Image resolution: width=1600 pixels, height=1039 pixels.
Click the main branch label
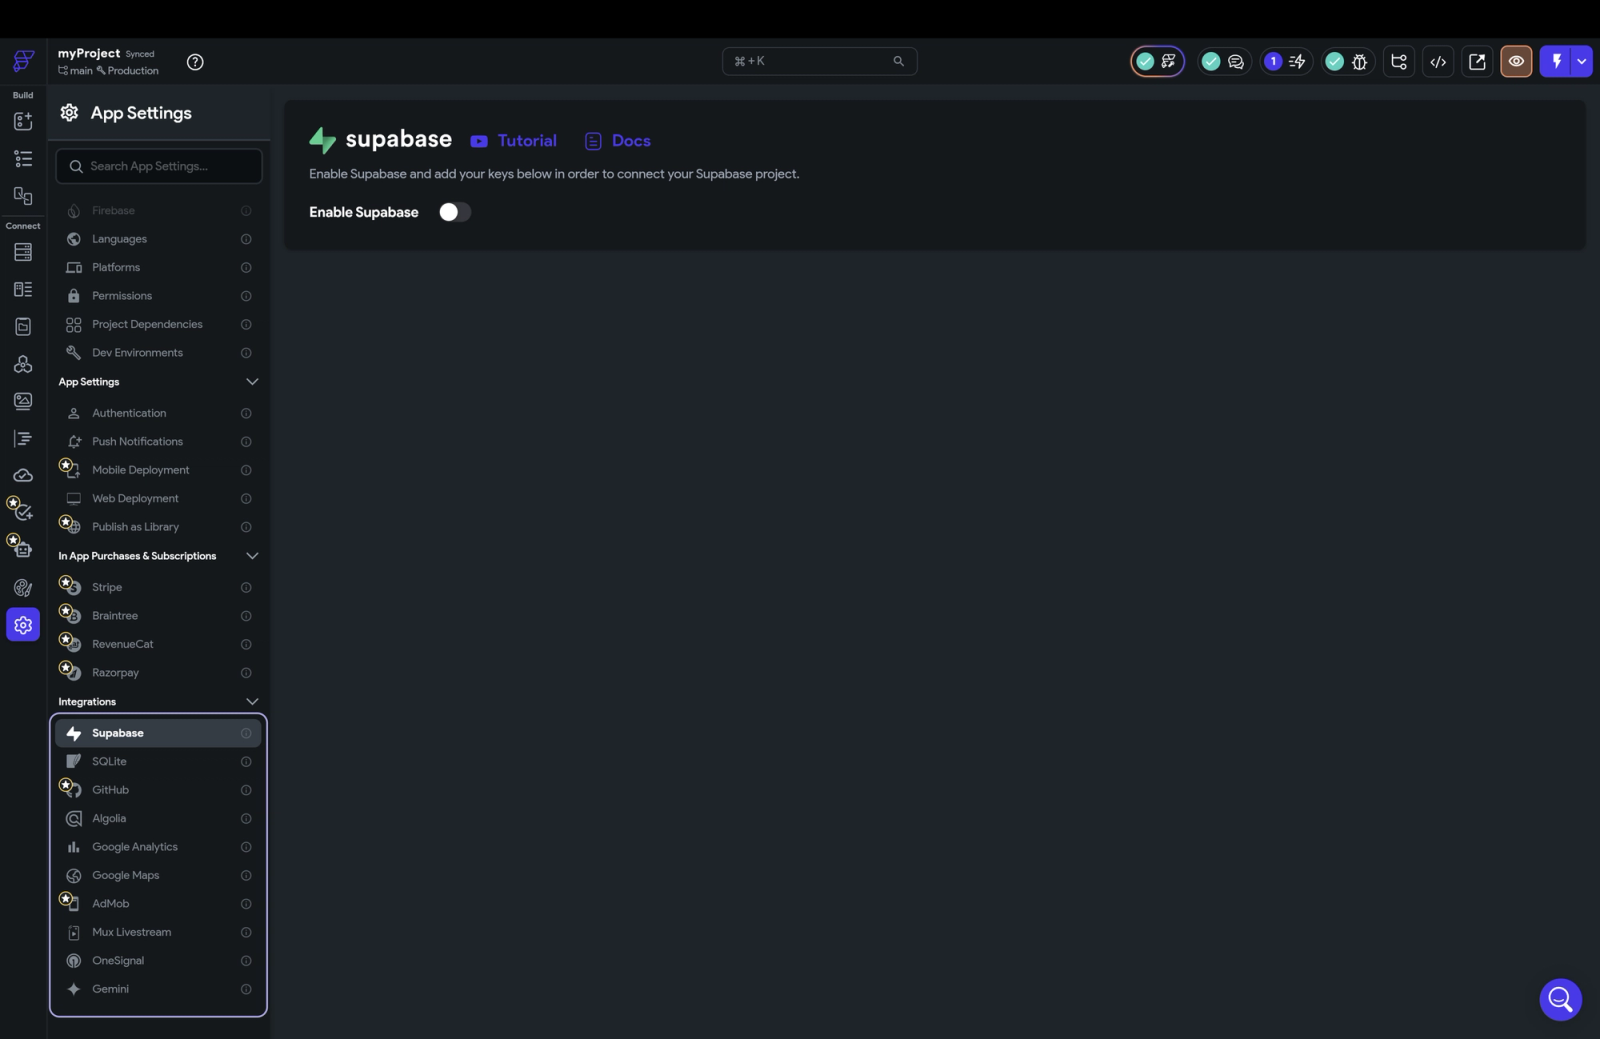[x=76, y=71]
